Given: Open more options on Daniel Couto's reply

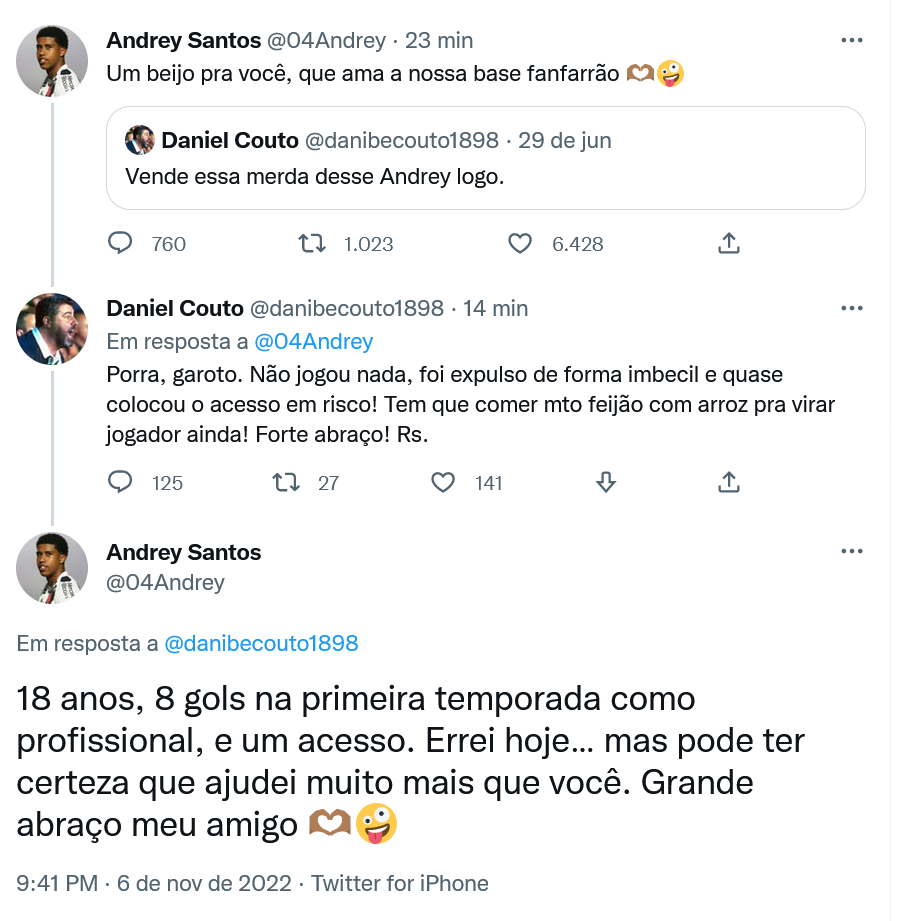Looking at the screenshot, I should pos(851,308).
